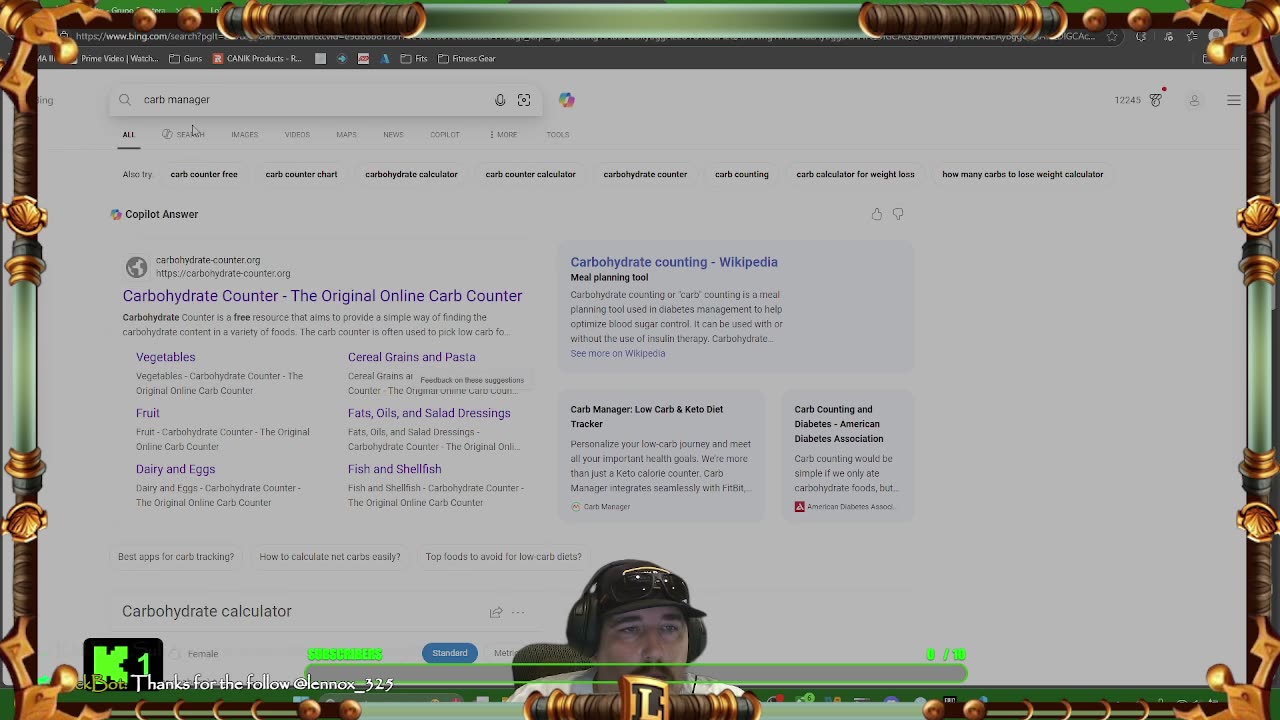Click the globe icon of carbohydrate-counter.org
1280x720 pixels.
coord(136,267)
